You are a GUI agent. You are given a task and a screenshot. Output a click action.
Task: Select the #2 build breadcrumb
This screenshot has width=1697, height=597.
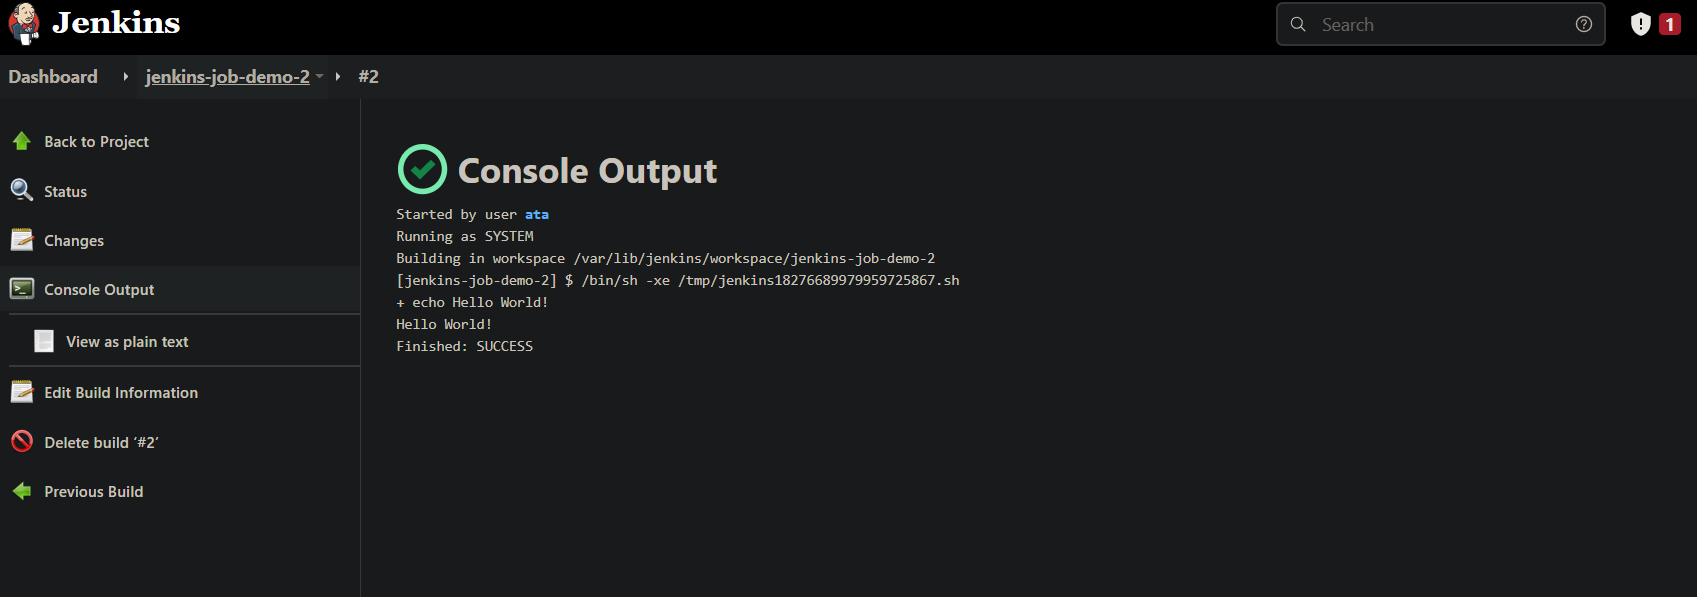368,76
